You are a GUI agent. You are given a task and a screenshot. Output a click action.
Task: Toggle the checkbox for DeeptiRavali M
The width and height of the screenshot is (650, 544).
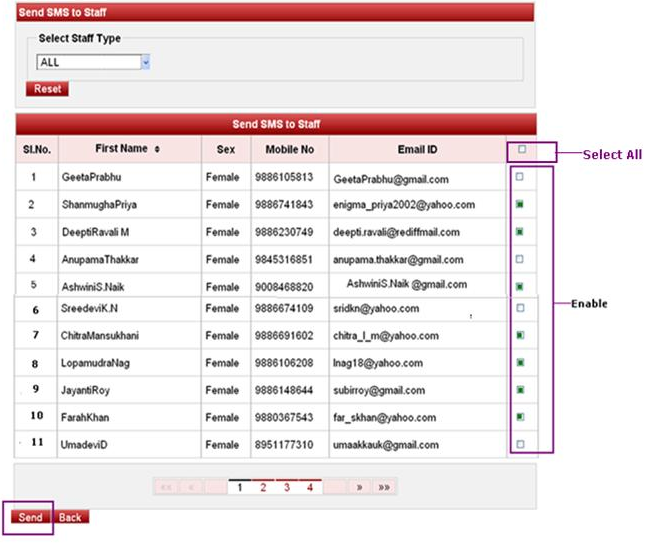click(519, 231)
